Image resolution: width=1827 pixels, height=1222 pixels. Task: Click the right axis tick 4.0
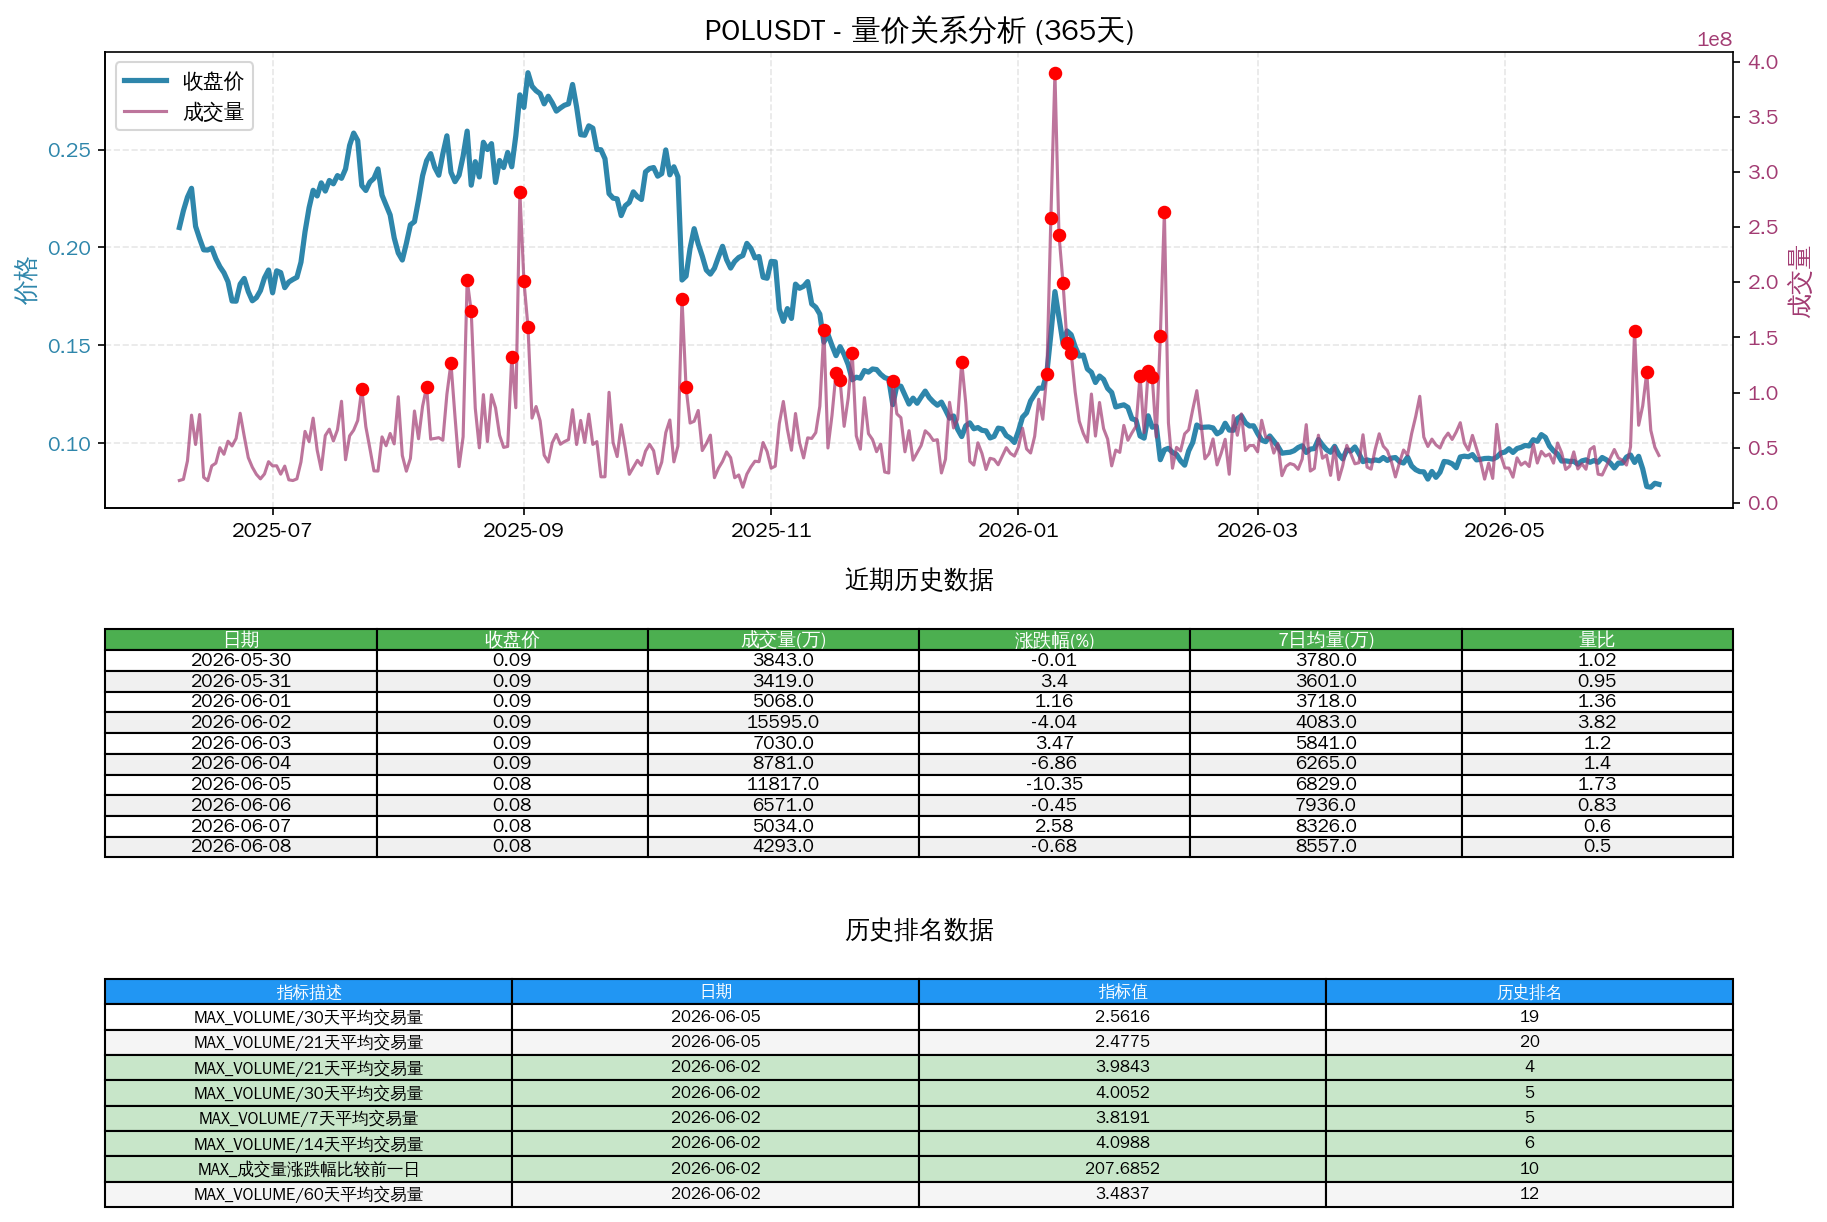(x=1763, y=62)
